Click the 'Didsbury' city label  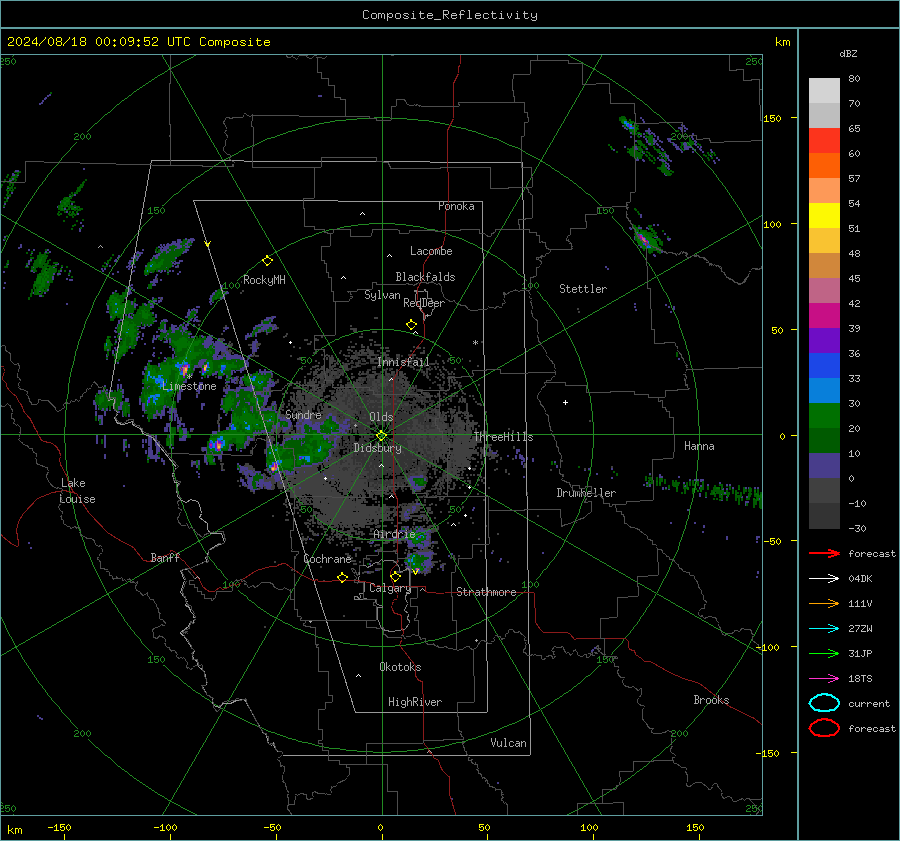377,448
